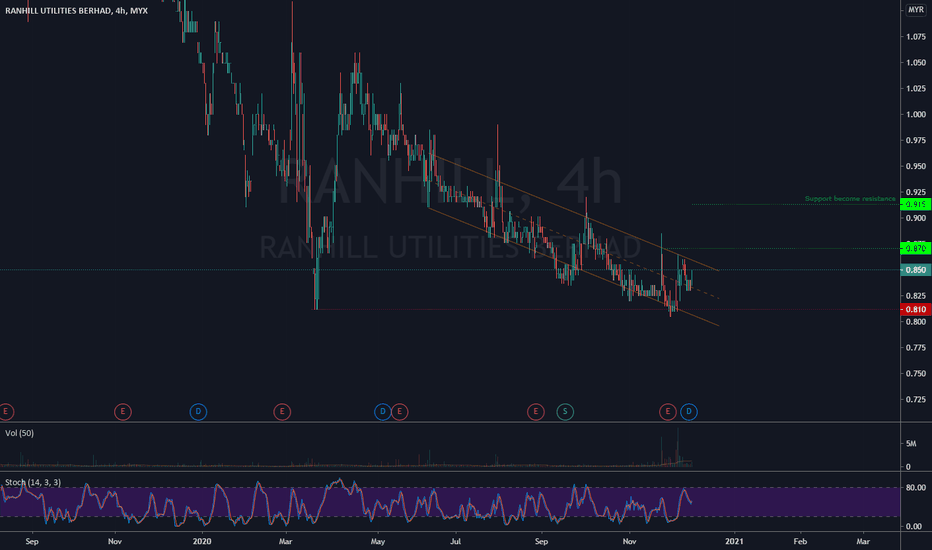Open the dividend marker above the May label
The image size is (932, 550).
[x=383, y=411]
